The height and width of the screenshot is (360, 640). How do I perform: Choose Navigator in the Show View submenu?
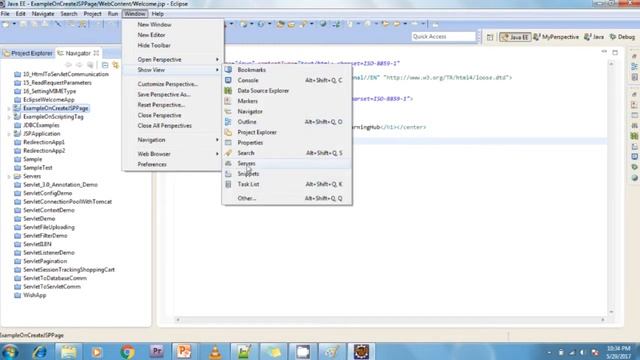coord(287,111)
